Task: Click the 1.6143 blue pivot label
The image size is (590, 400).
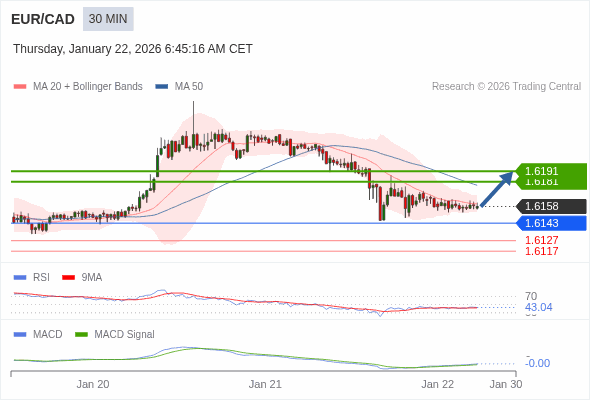Action: click(551, 223)
